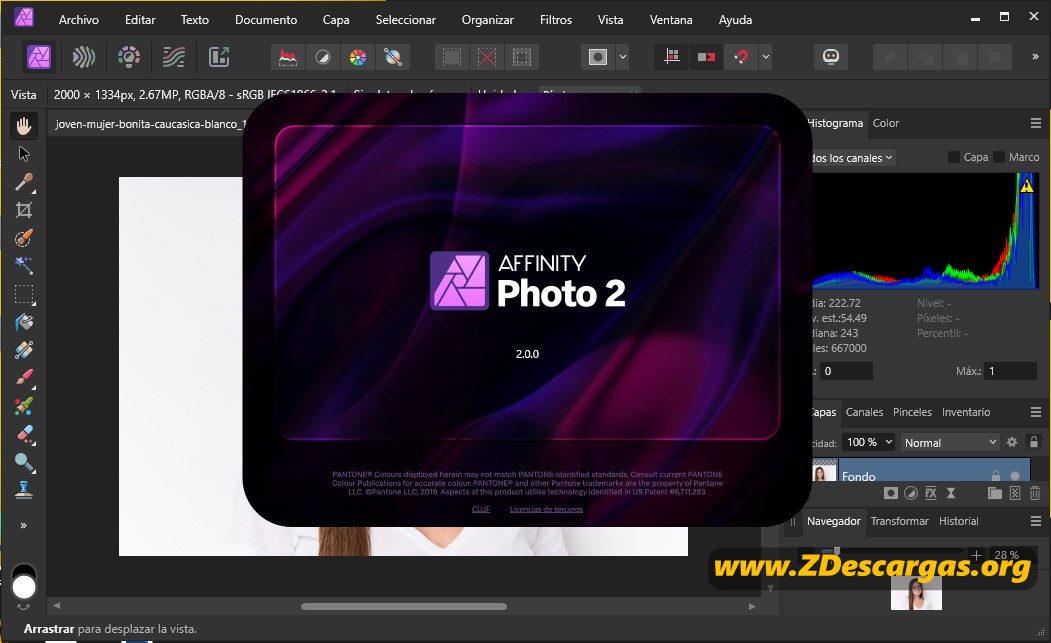Select the Clone stamp tool
The image size is (1051, 643).
coord(24,490)
